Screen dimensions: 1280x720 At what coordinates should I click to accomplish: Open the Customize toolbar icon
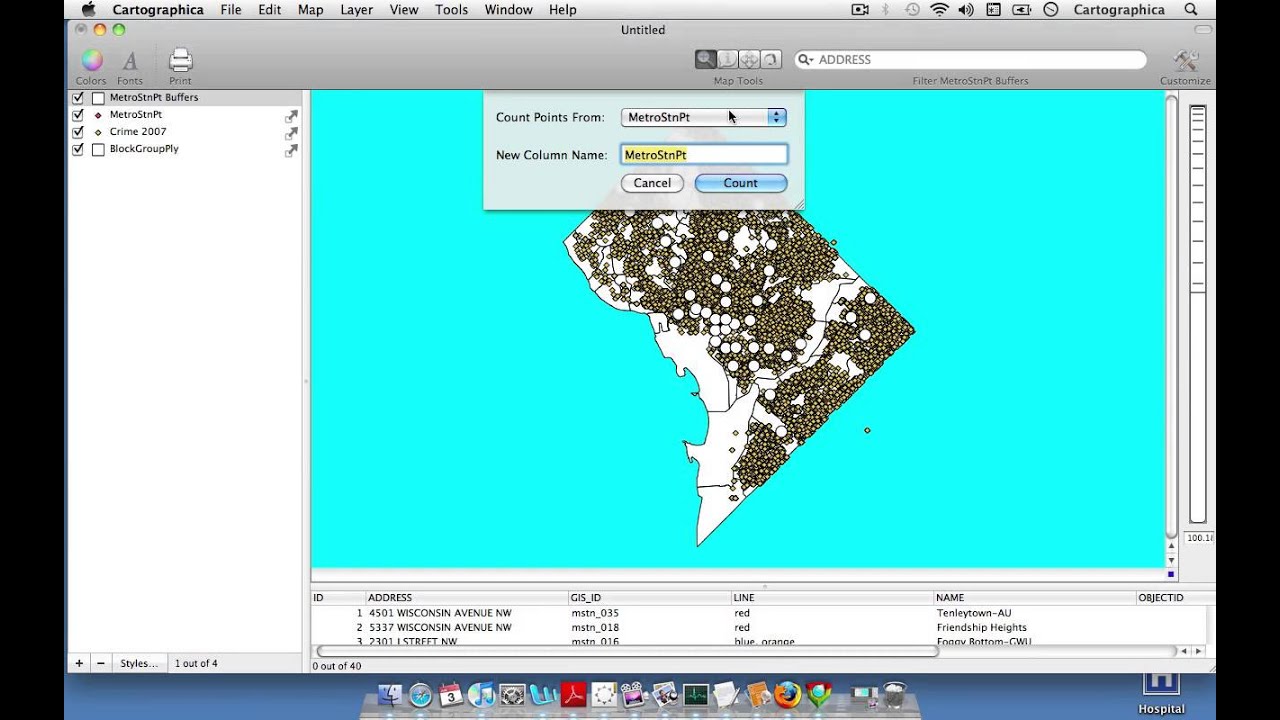1186,61
